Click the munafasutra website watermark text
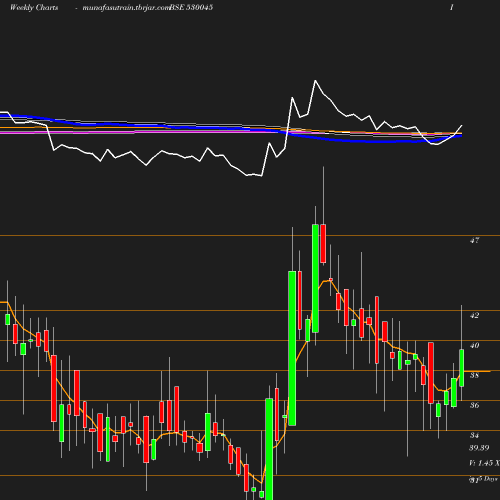The height and width of the screenshot is (500, 500). pos(126,8)
